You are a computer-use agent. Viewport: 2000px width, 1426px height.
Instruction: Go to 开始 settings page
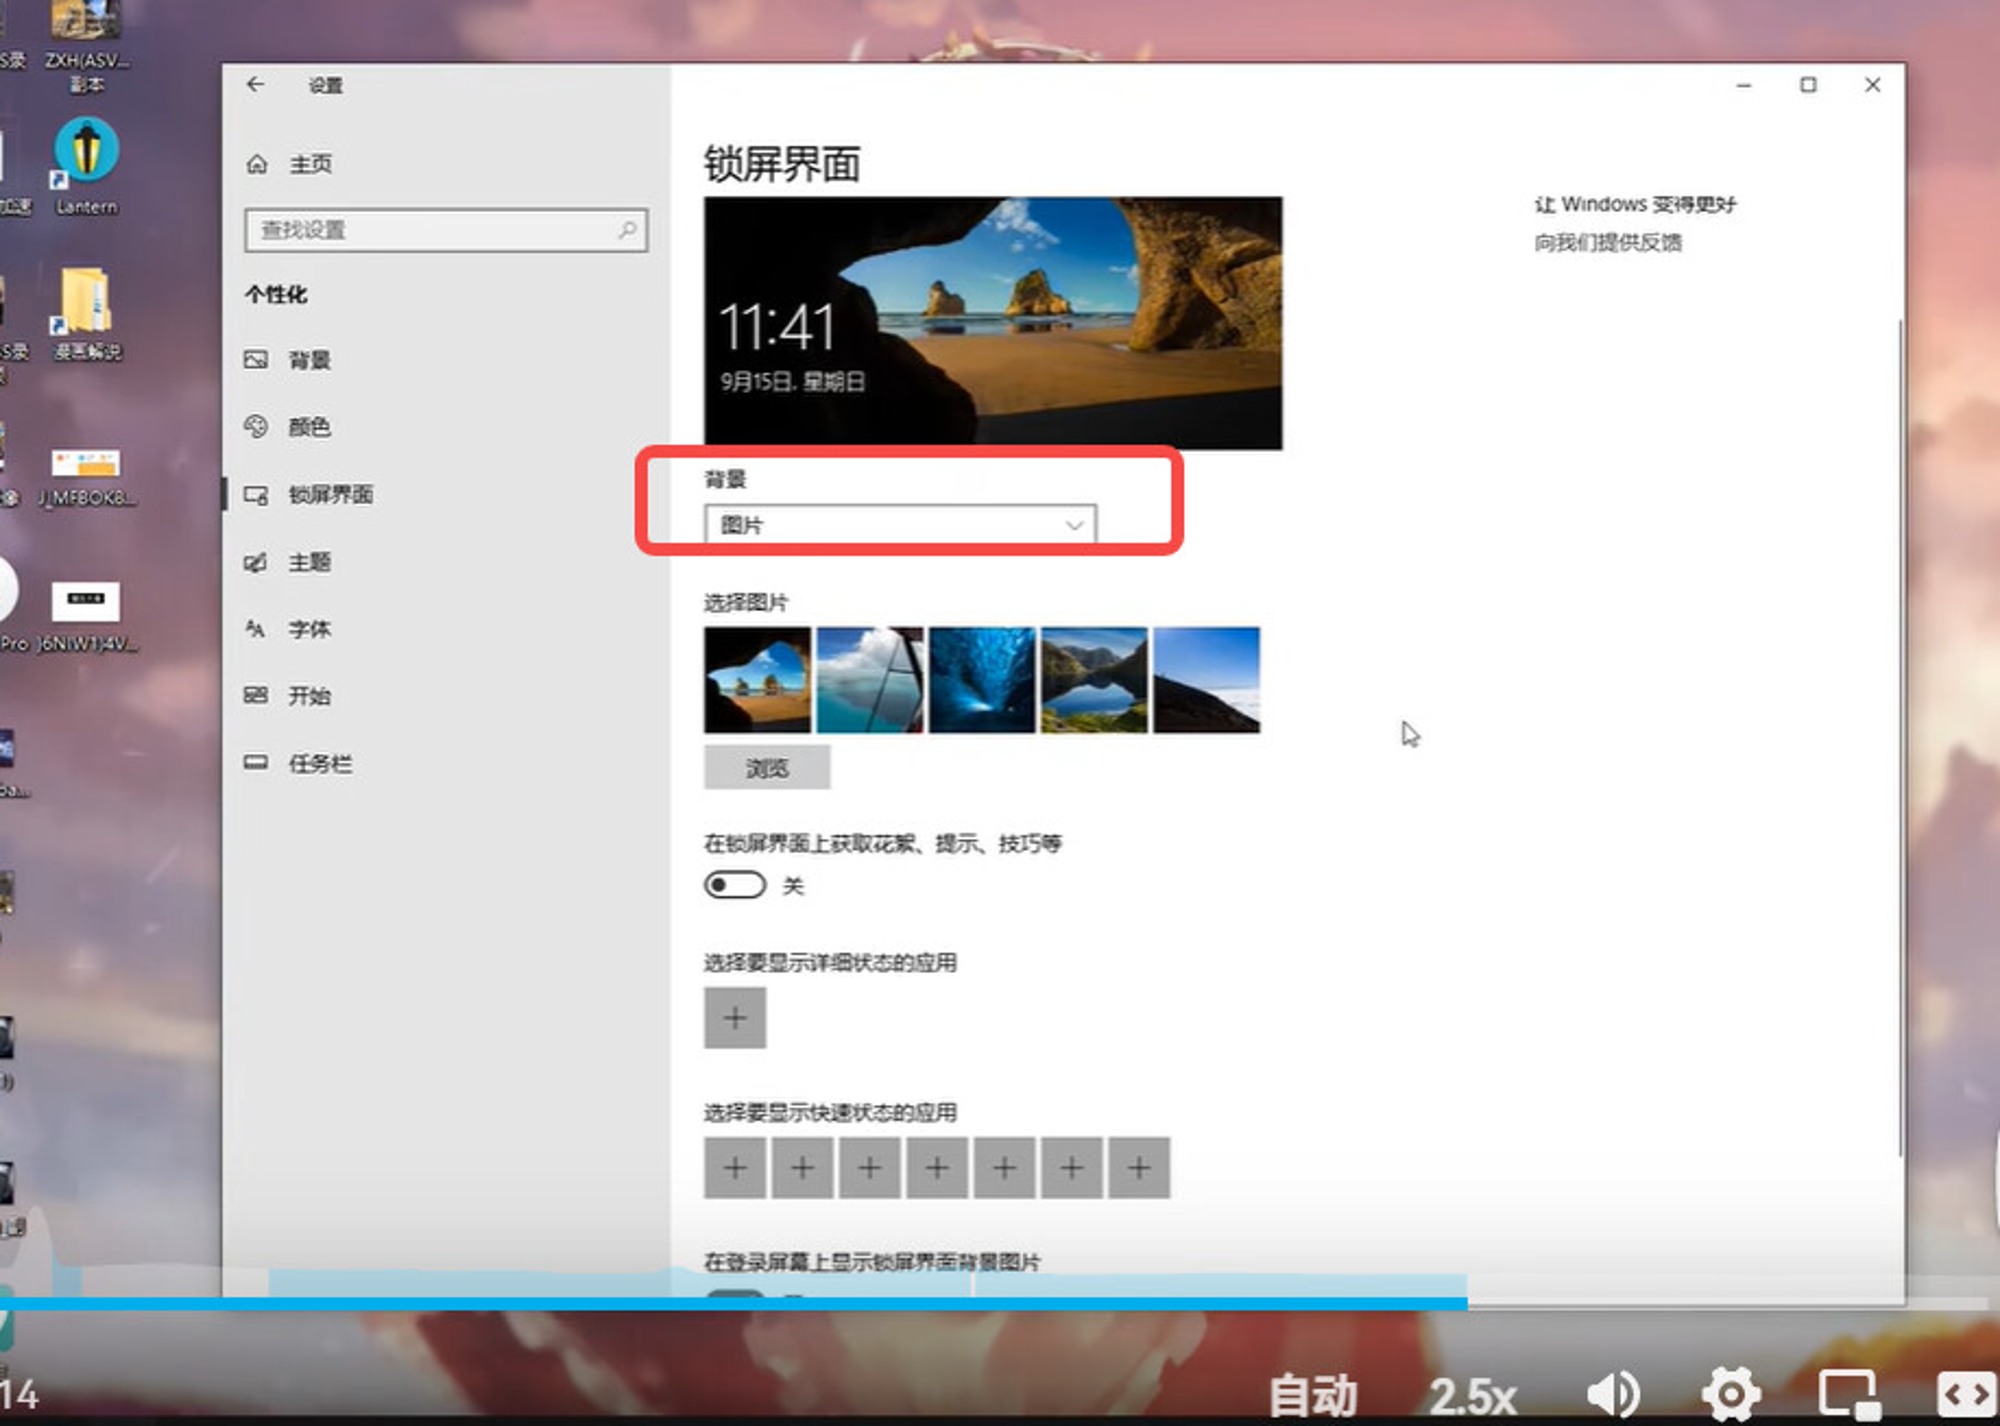click(x=310, y=696)
